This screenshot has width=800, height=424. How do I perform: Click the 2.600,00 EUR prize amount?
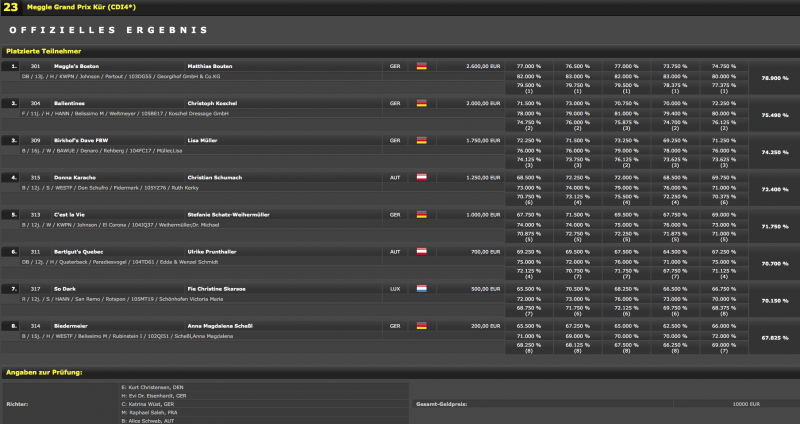[x=483, y=65]
